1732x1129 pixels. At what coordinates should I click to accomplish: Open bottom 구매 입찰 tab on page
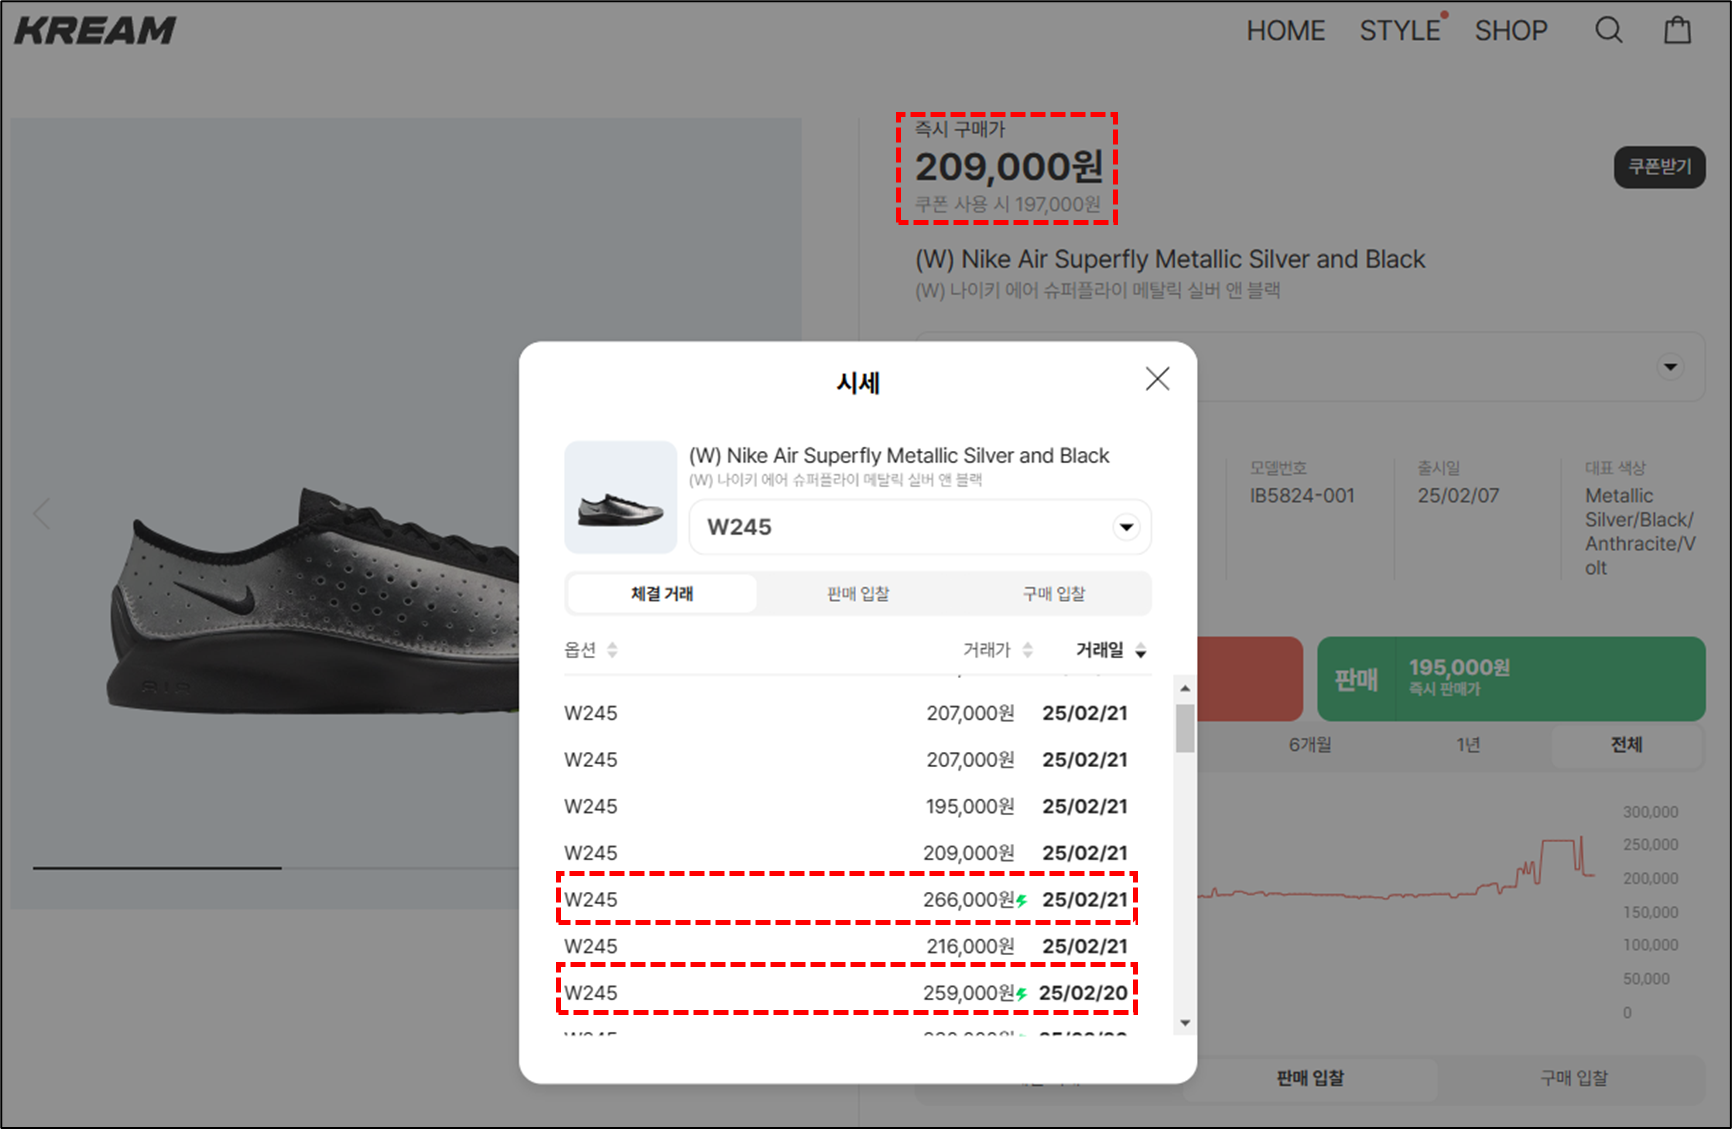[x=1574, y=1078]
